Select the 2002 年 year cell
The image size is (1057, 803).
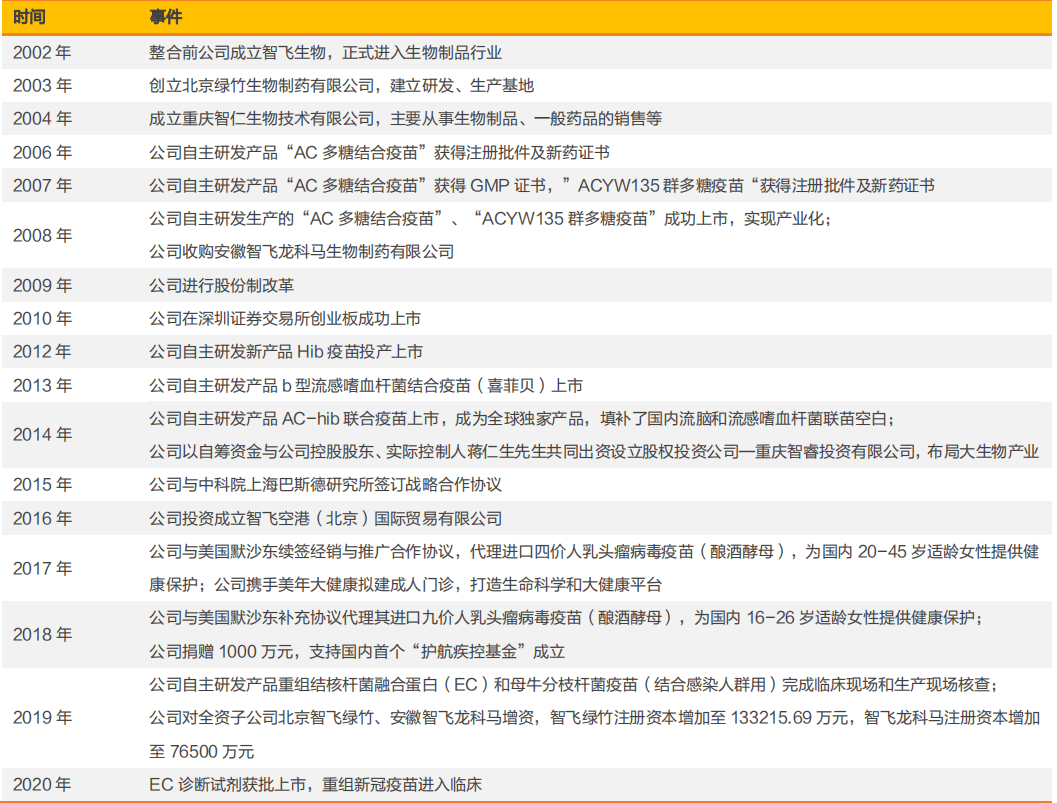point(42,52)
